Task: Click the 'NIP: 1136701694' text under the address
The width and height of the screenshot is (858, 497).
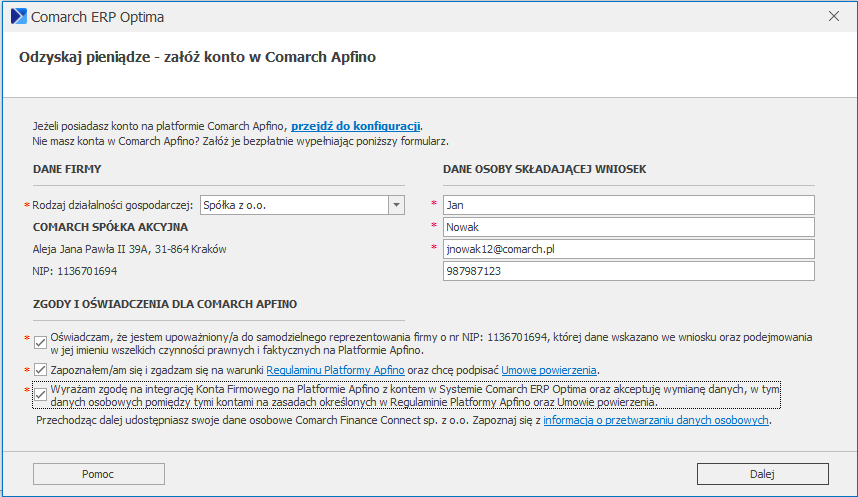Action: 75,271
